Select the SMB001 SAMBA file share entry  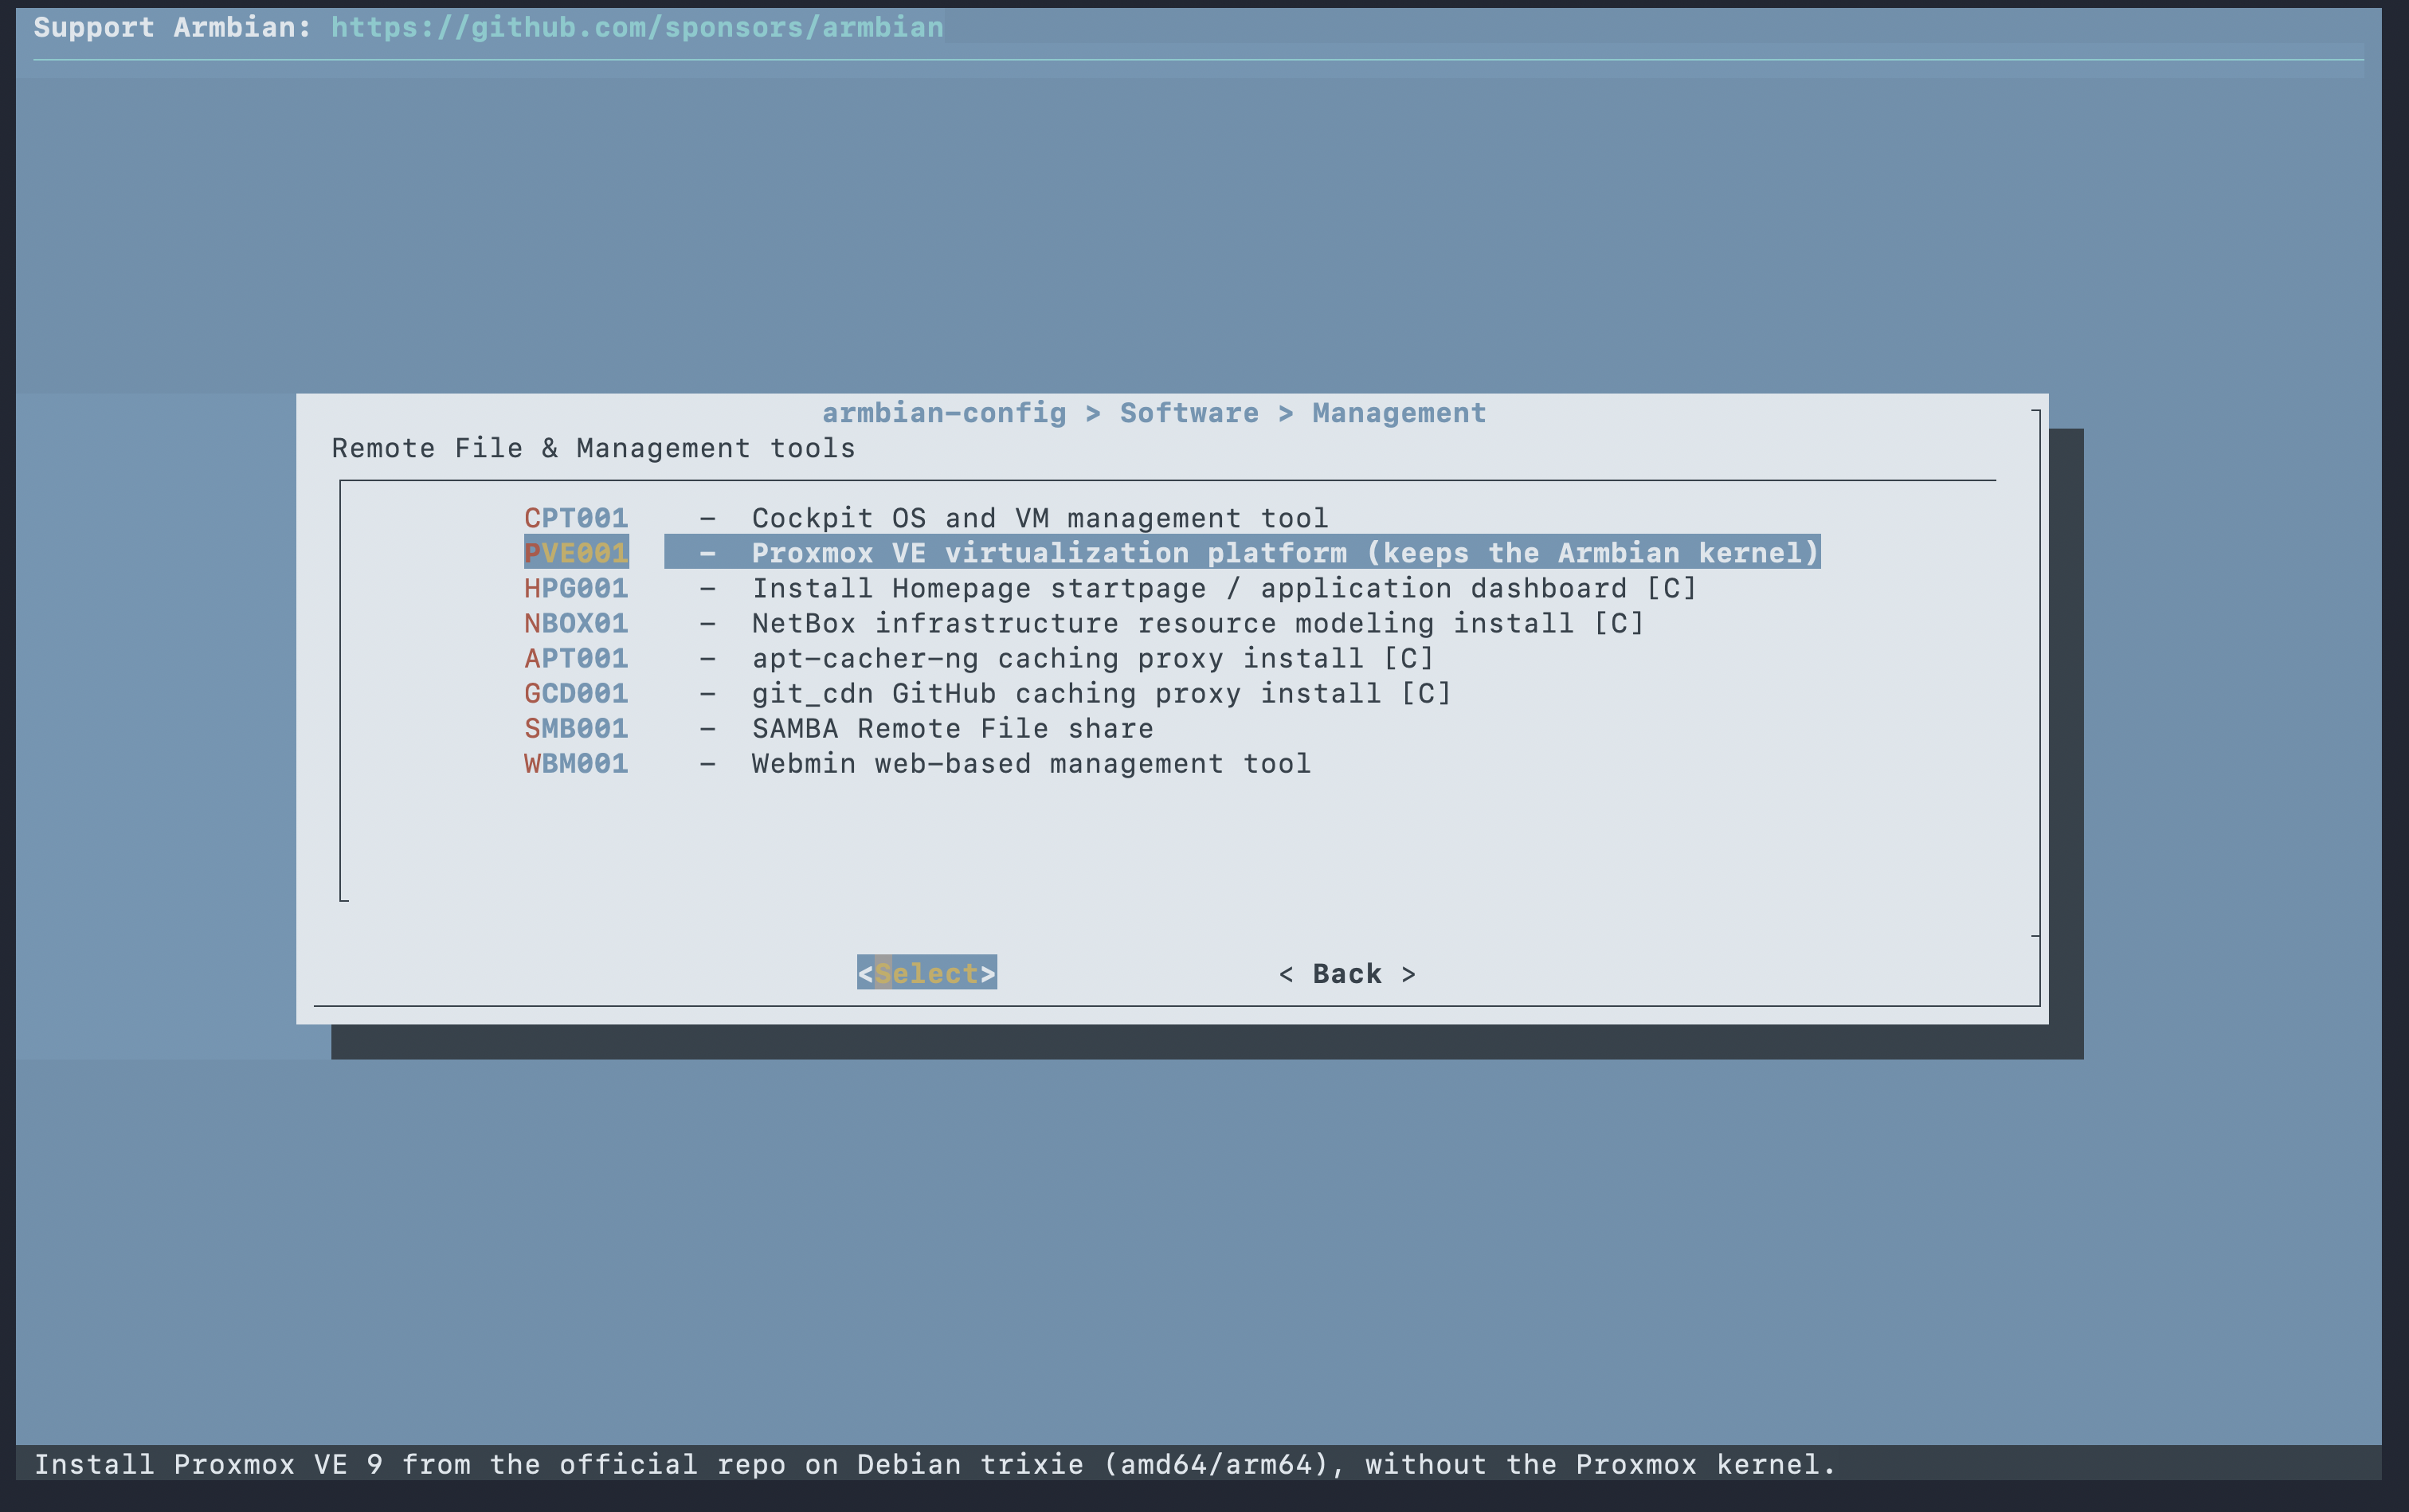click(x=839, y=728)
